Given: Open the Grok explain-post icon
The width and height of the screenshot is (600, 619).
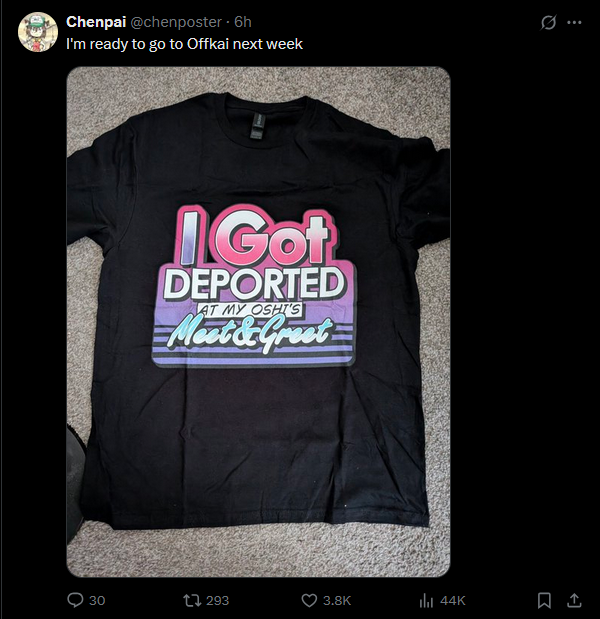Looking at the screenshot, I should point(548,23).
